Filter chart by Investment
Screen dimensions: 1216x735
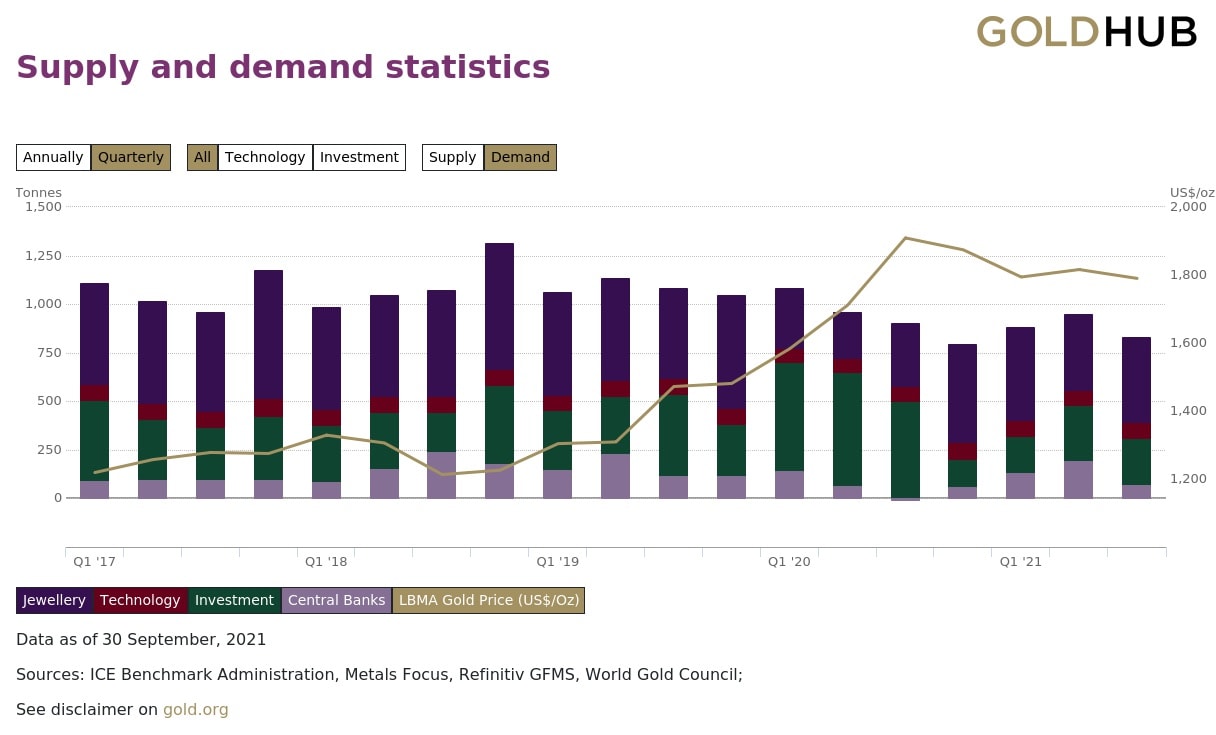[359, 158]
